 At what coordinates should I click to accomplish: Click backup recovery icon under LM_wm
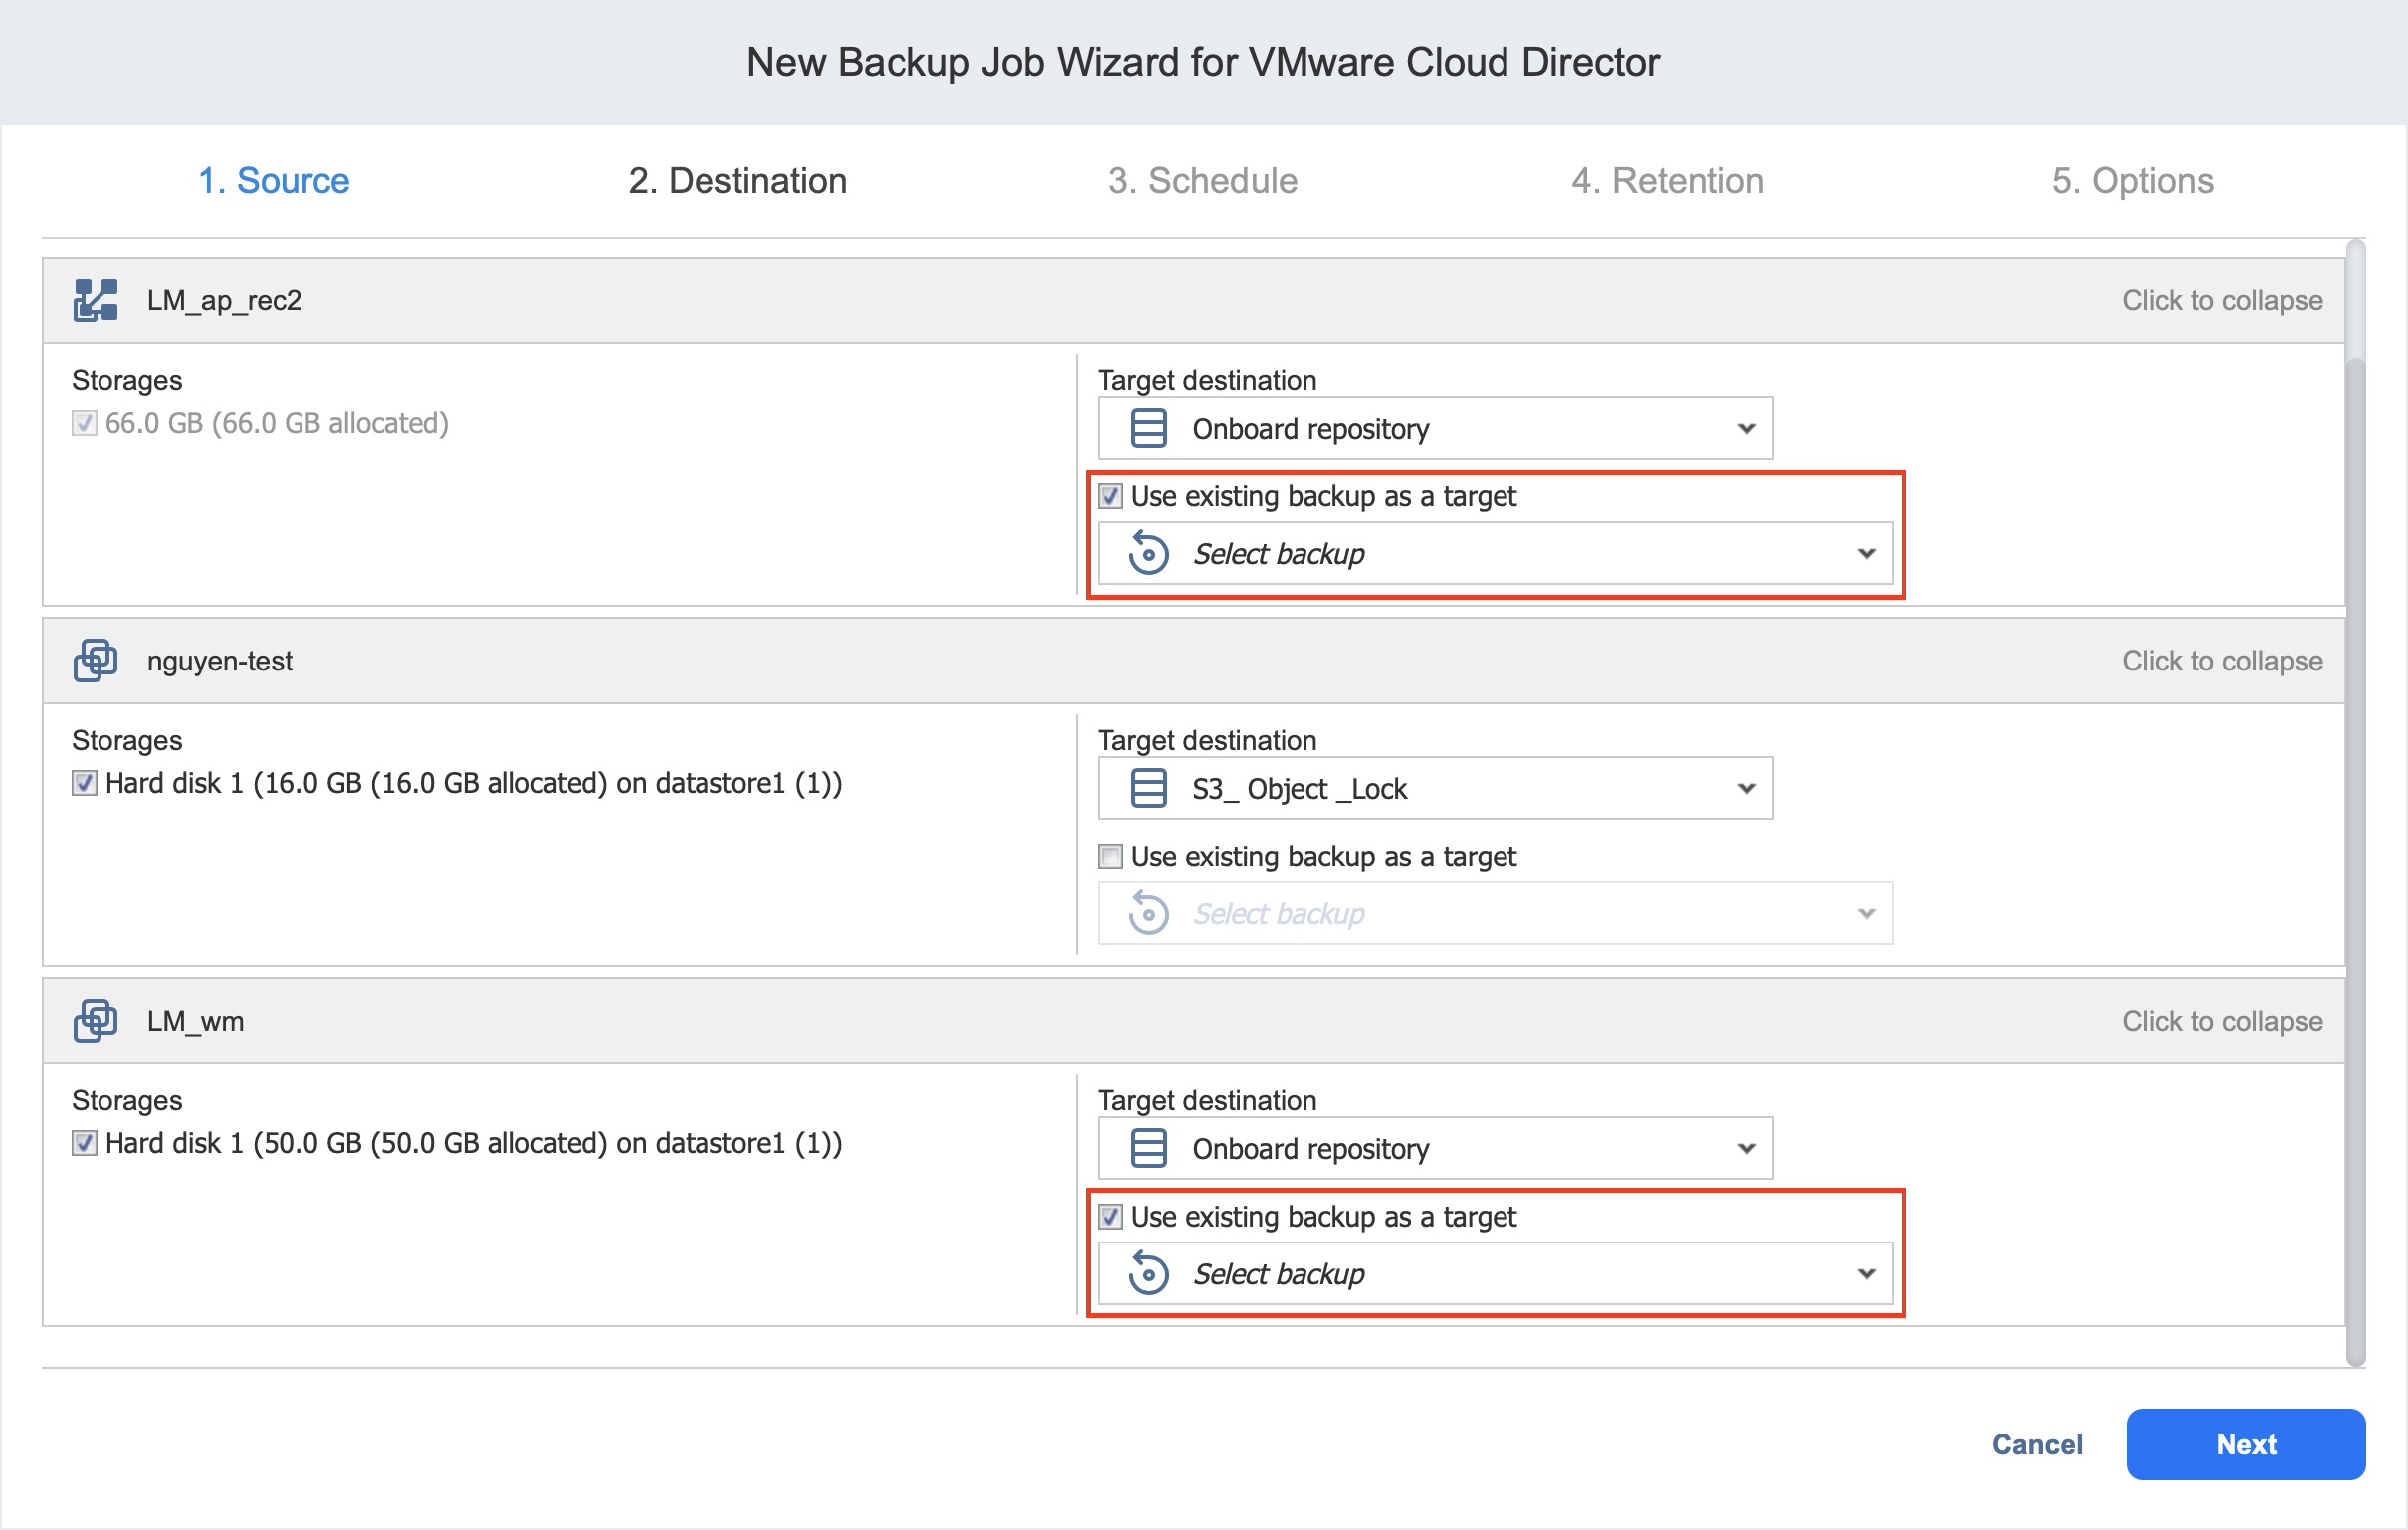coord(1148,1273)
